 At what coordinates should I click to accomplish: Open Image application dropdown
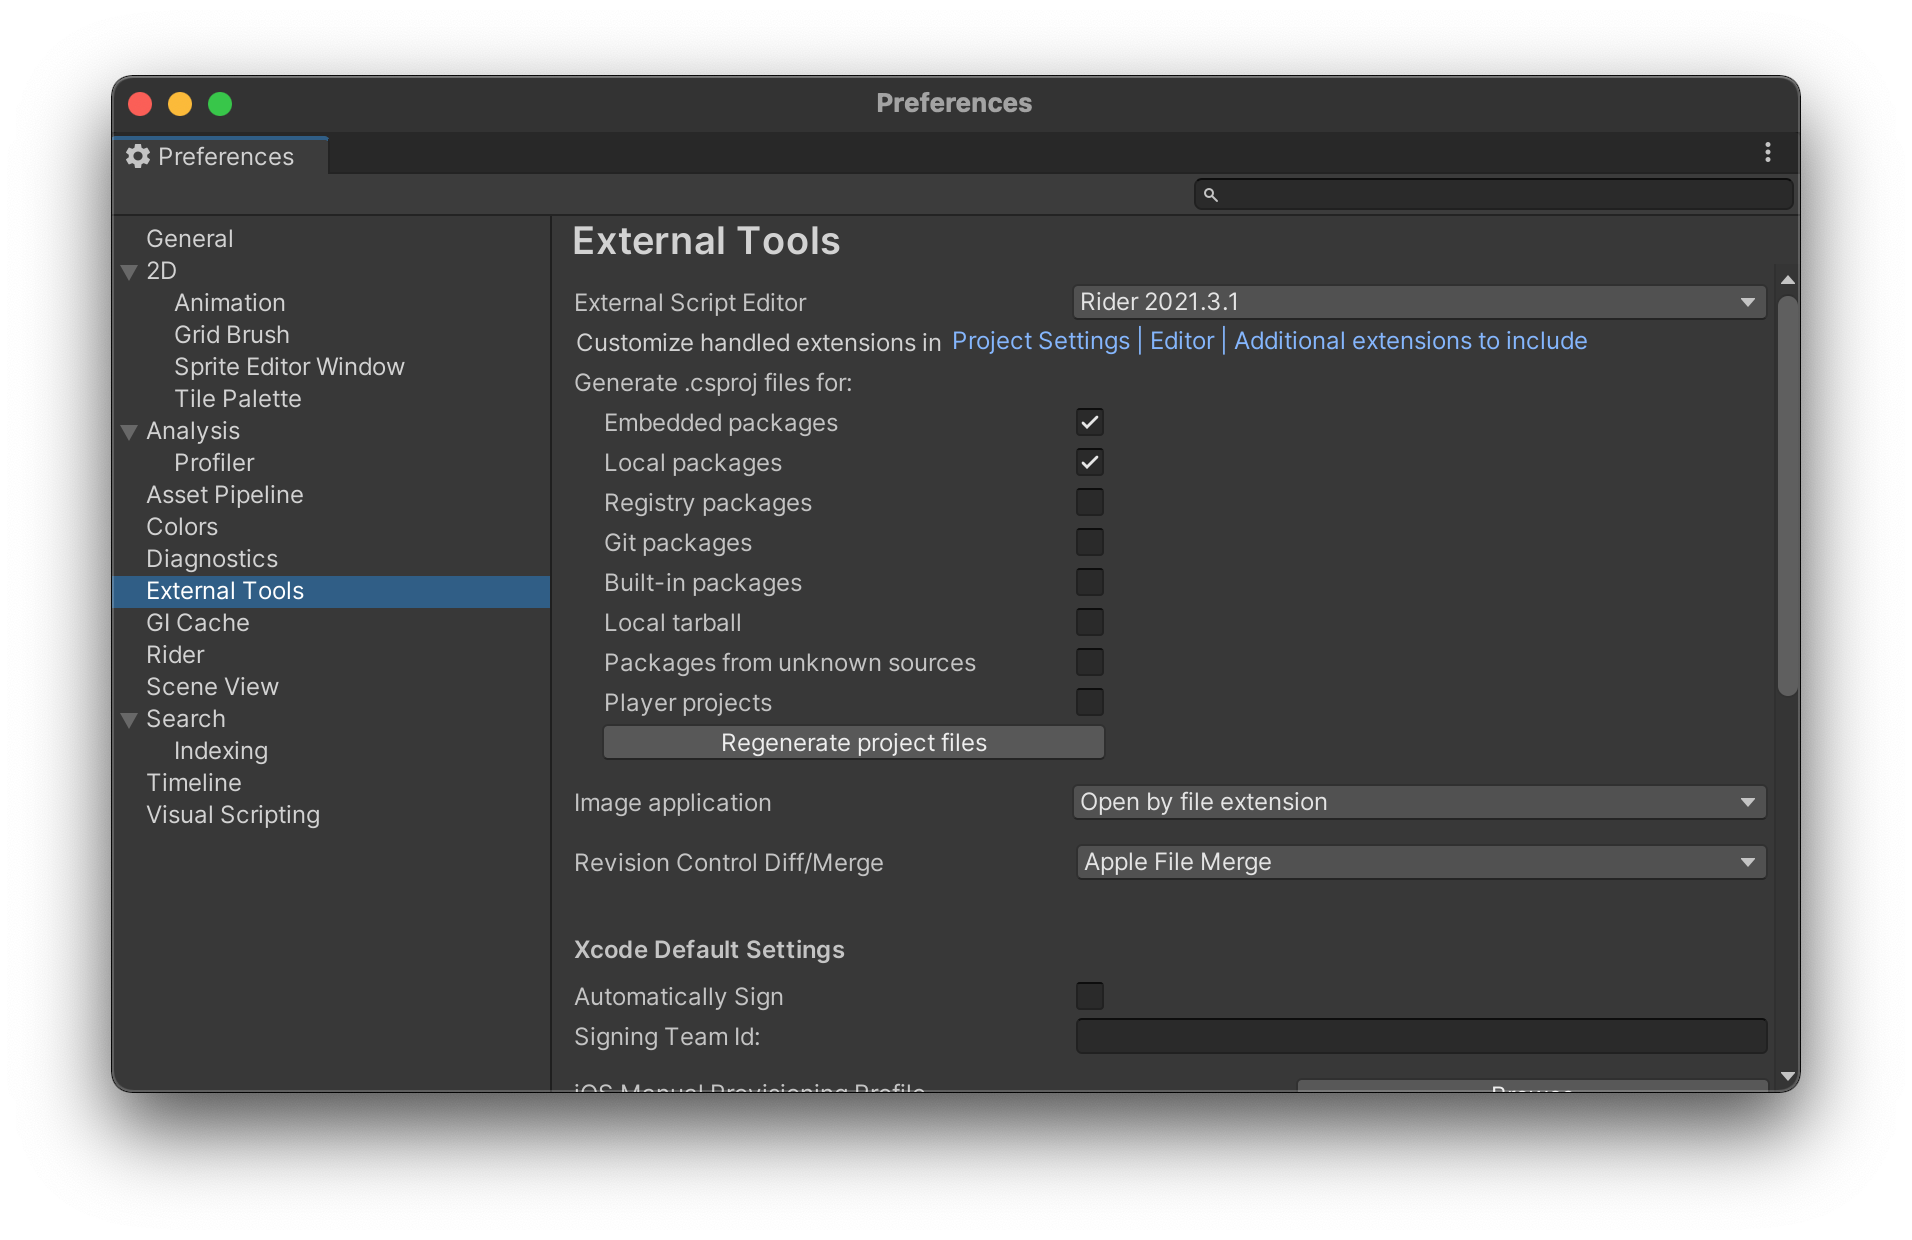[1418, 802]
